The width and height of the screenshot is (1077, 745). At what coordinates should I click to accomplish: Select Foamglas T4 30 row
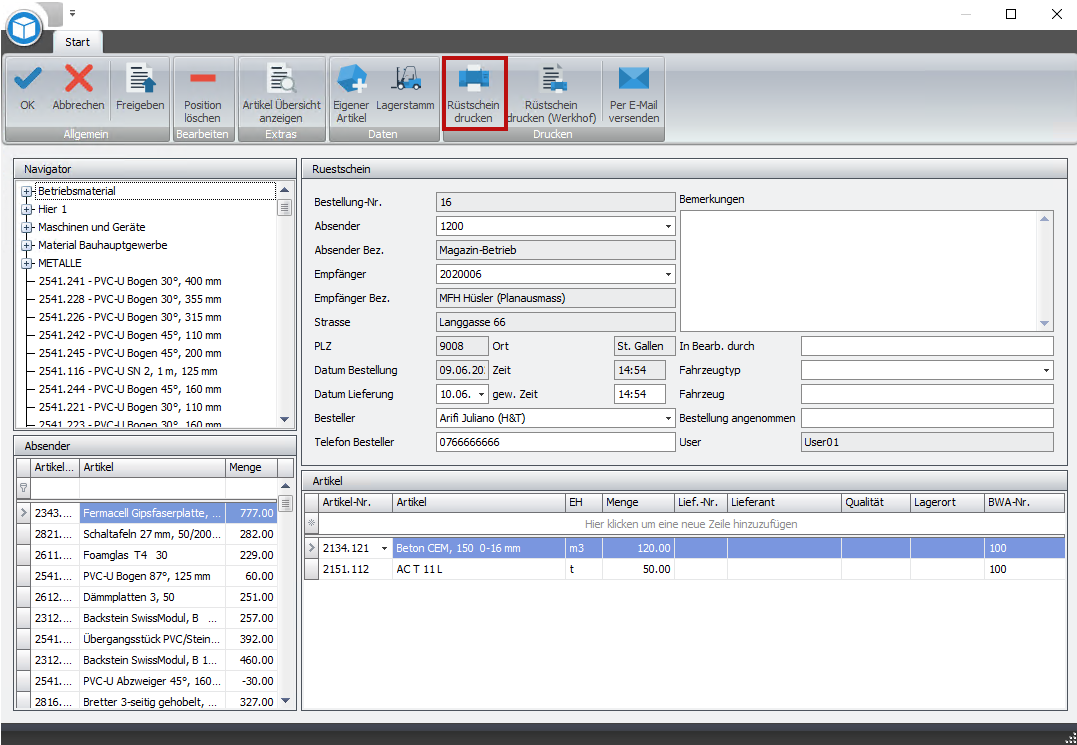[148, 555]
